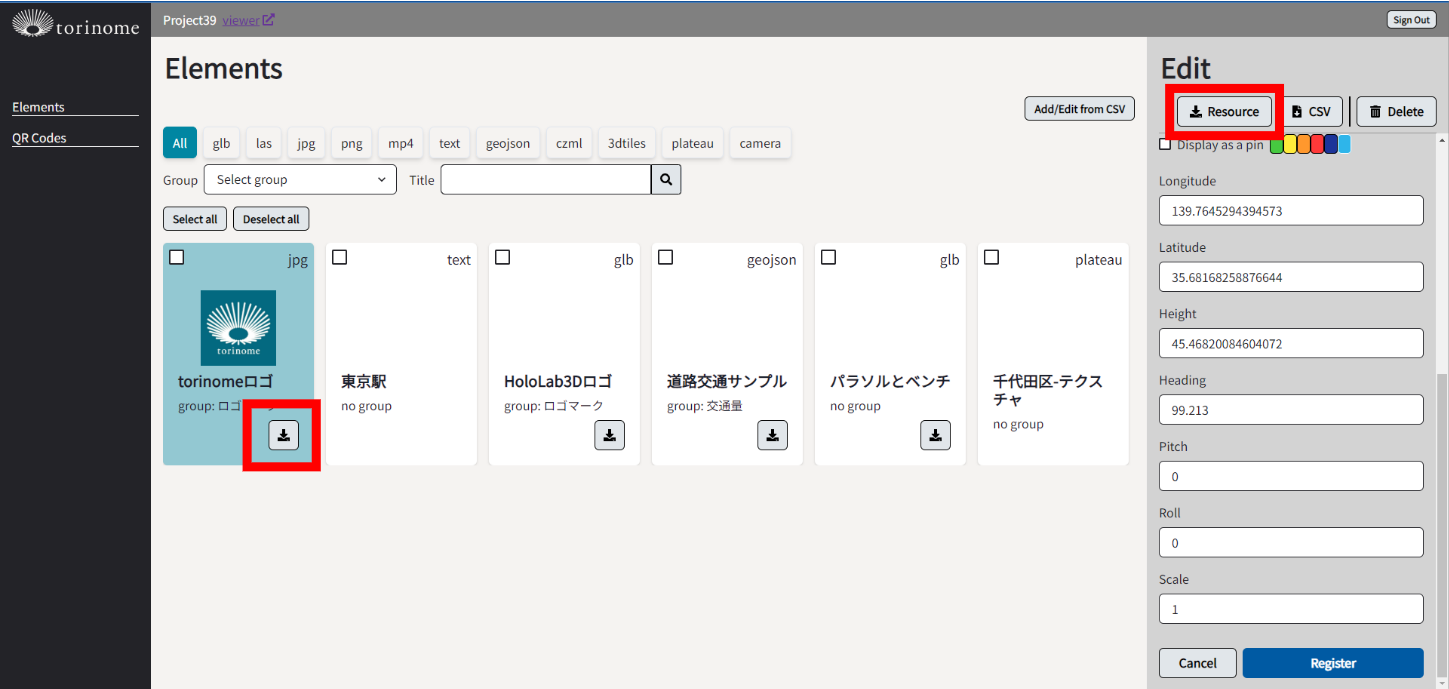Check the torinomeロゴ card checkbox
The image size is (1449, 689).
tap(177, 258)
